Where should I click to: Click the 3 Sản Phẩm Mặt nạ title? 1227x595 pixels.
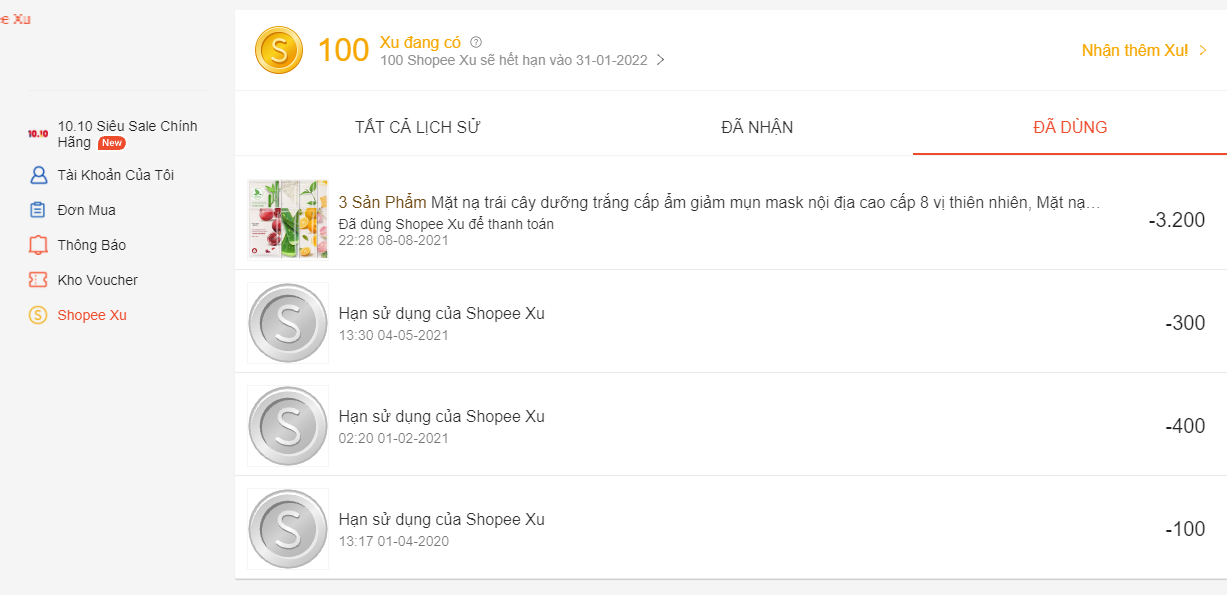point(719,202)
